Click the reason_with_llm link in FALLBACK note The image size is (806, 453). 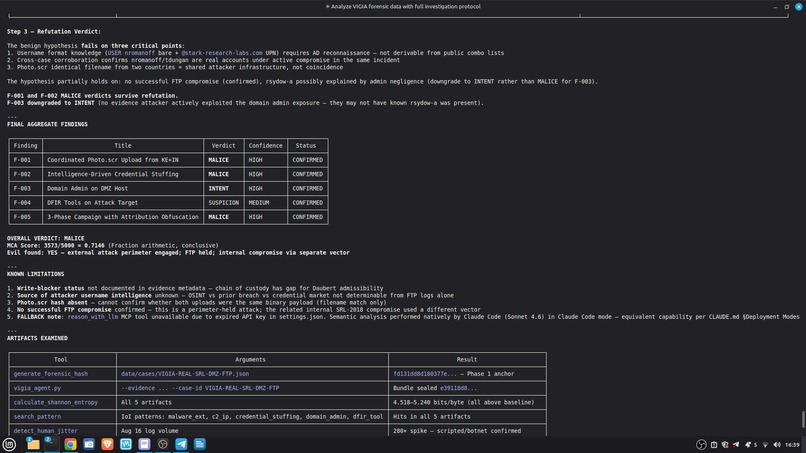[x=93, y=317]
